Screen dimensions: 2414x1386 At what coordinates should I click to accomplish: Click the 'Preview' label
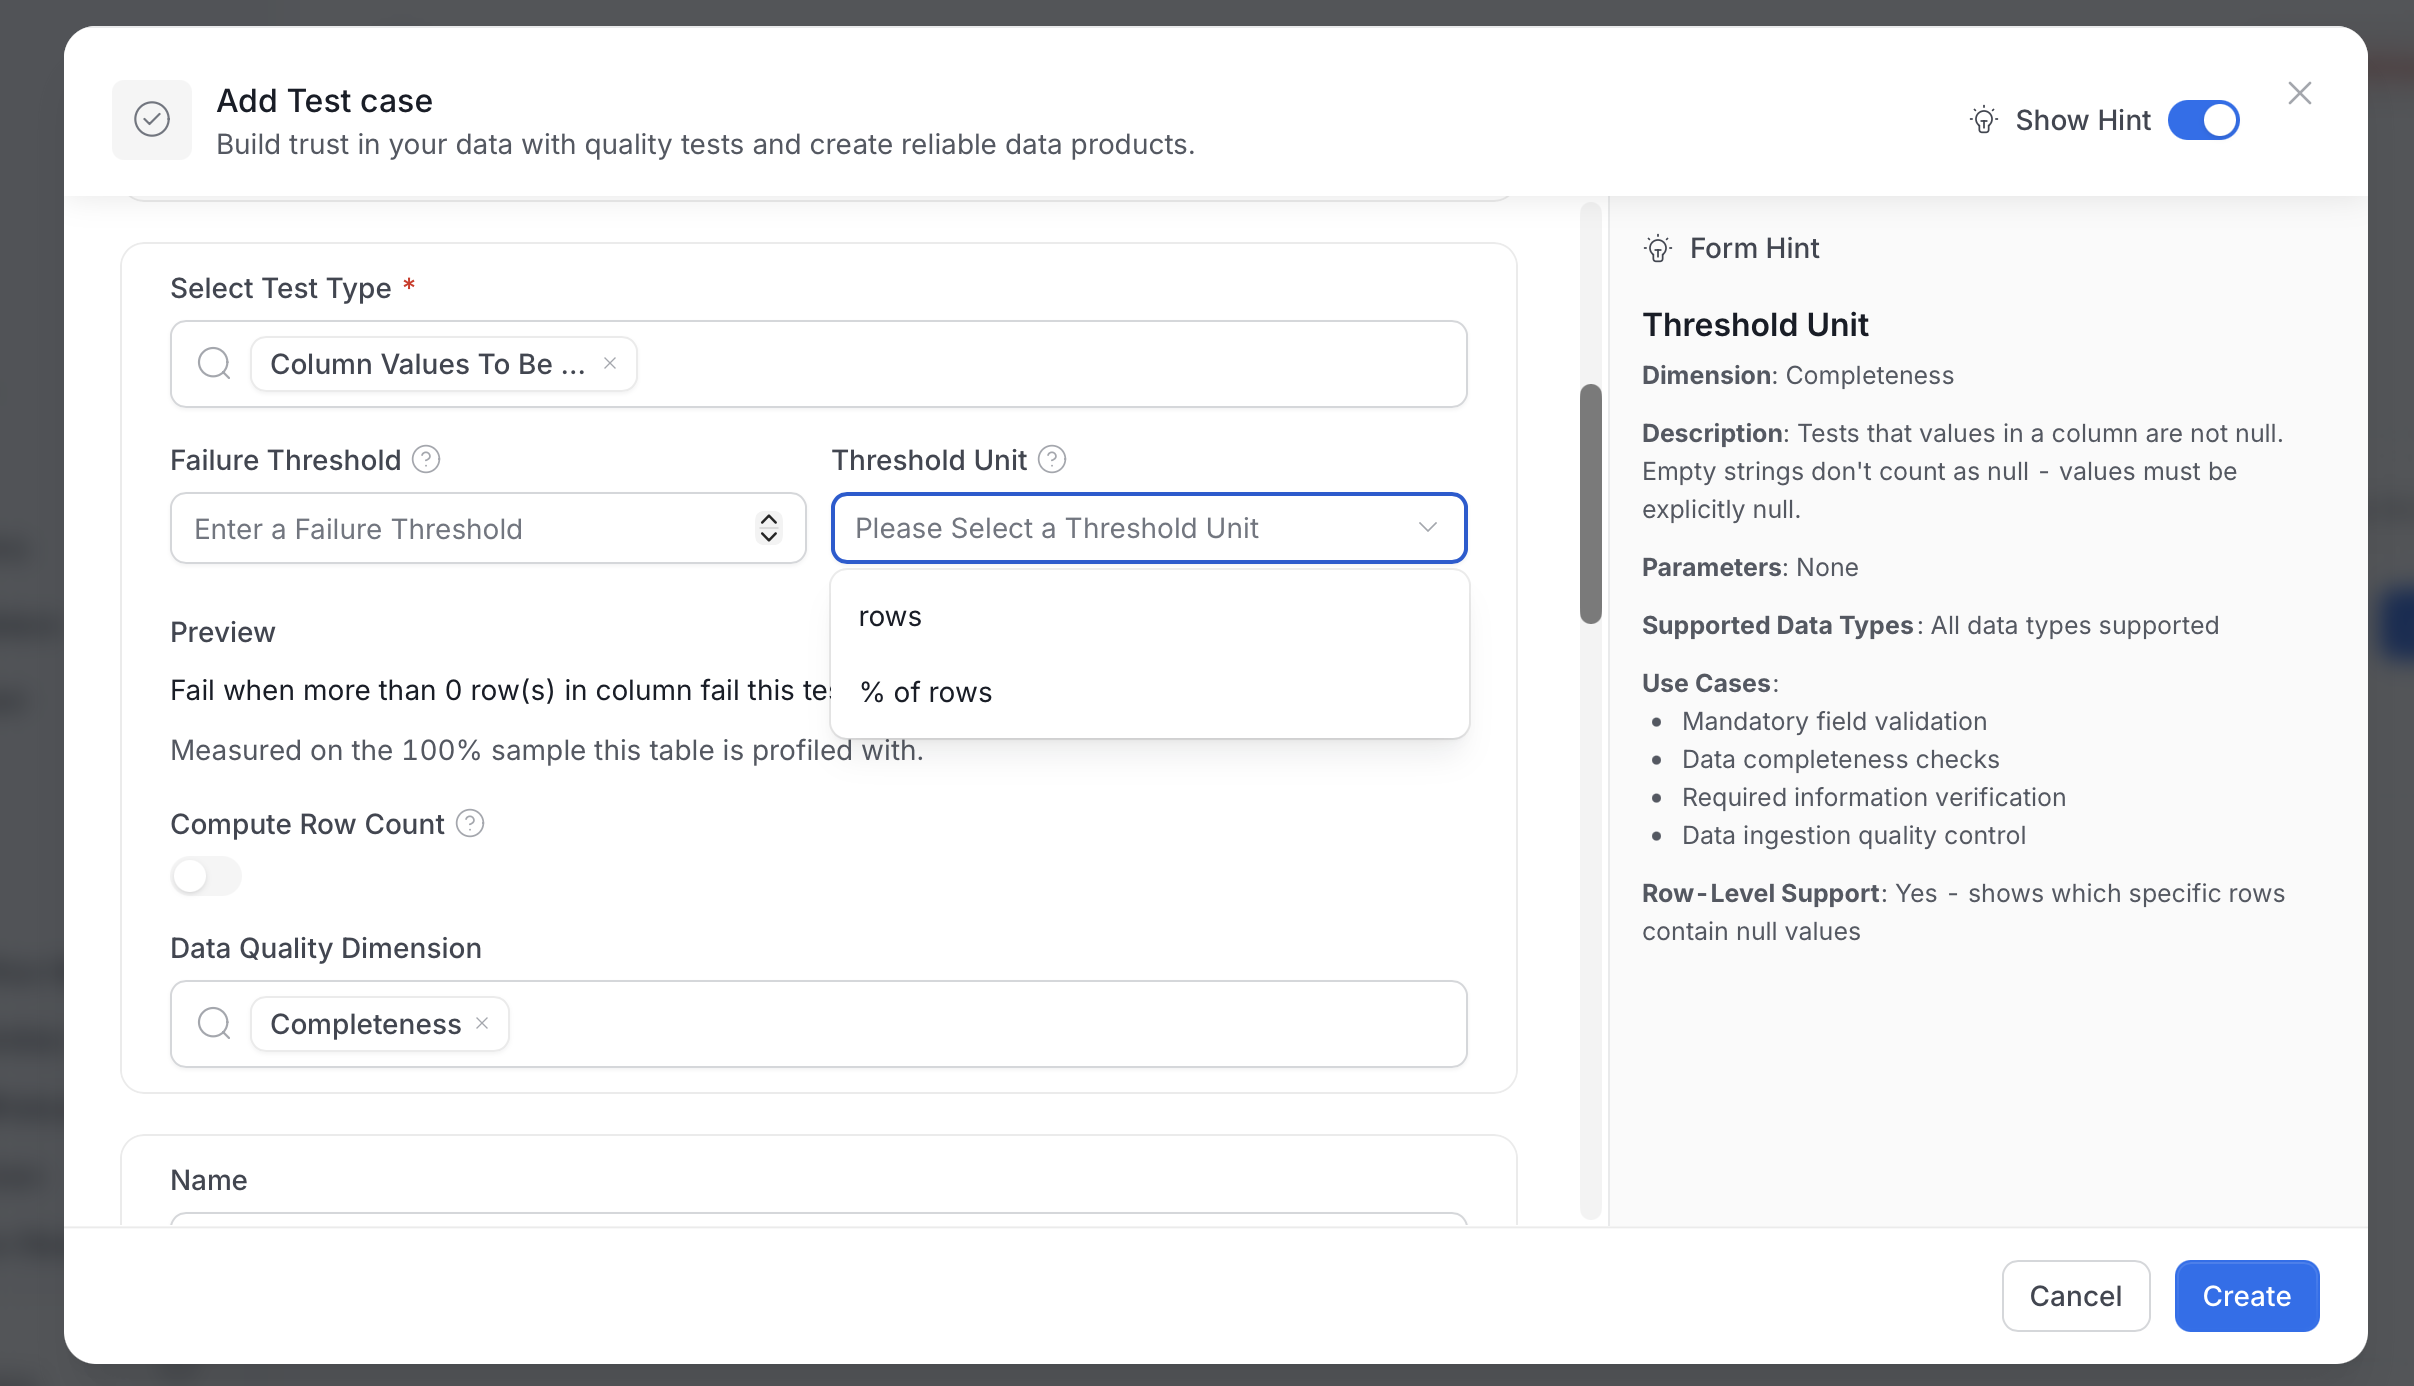pyautogui.click(x=222, y=632)
